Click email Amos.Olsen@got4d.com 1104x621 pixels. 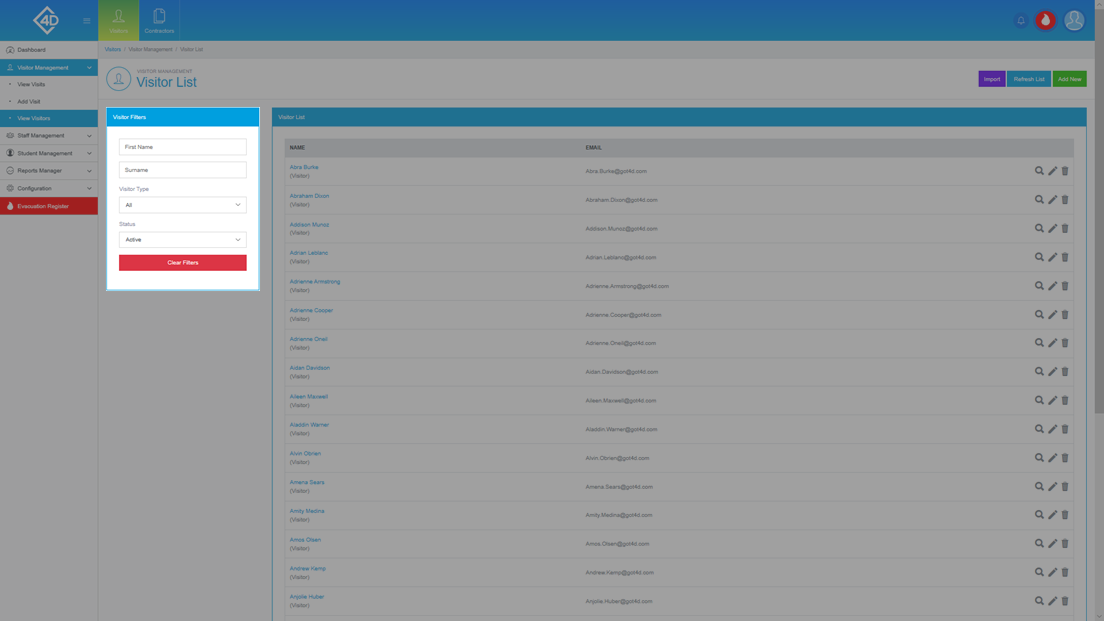[617, 544]
